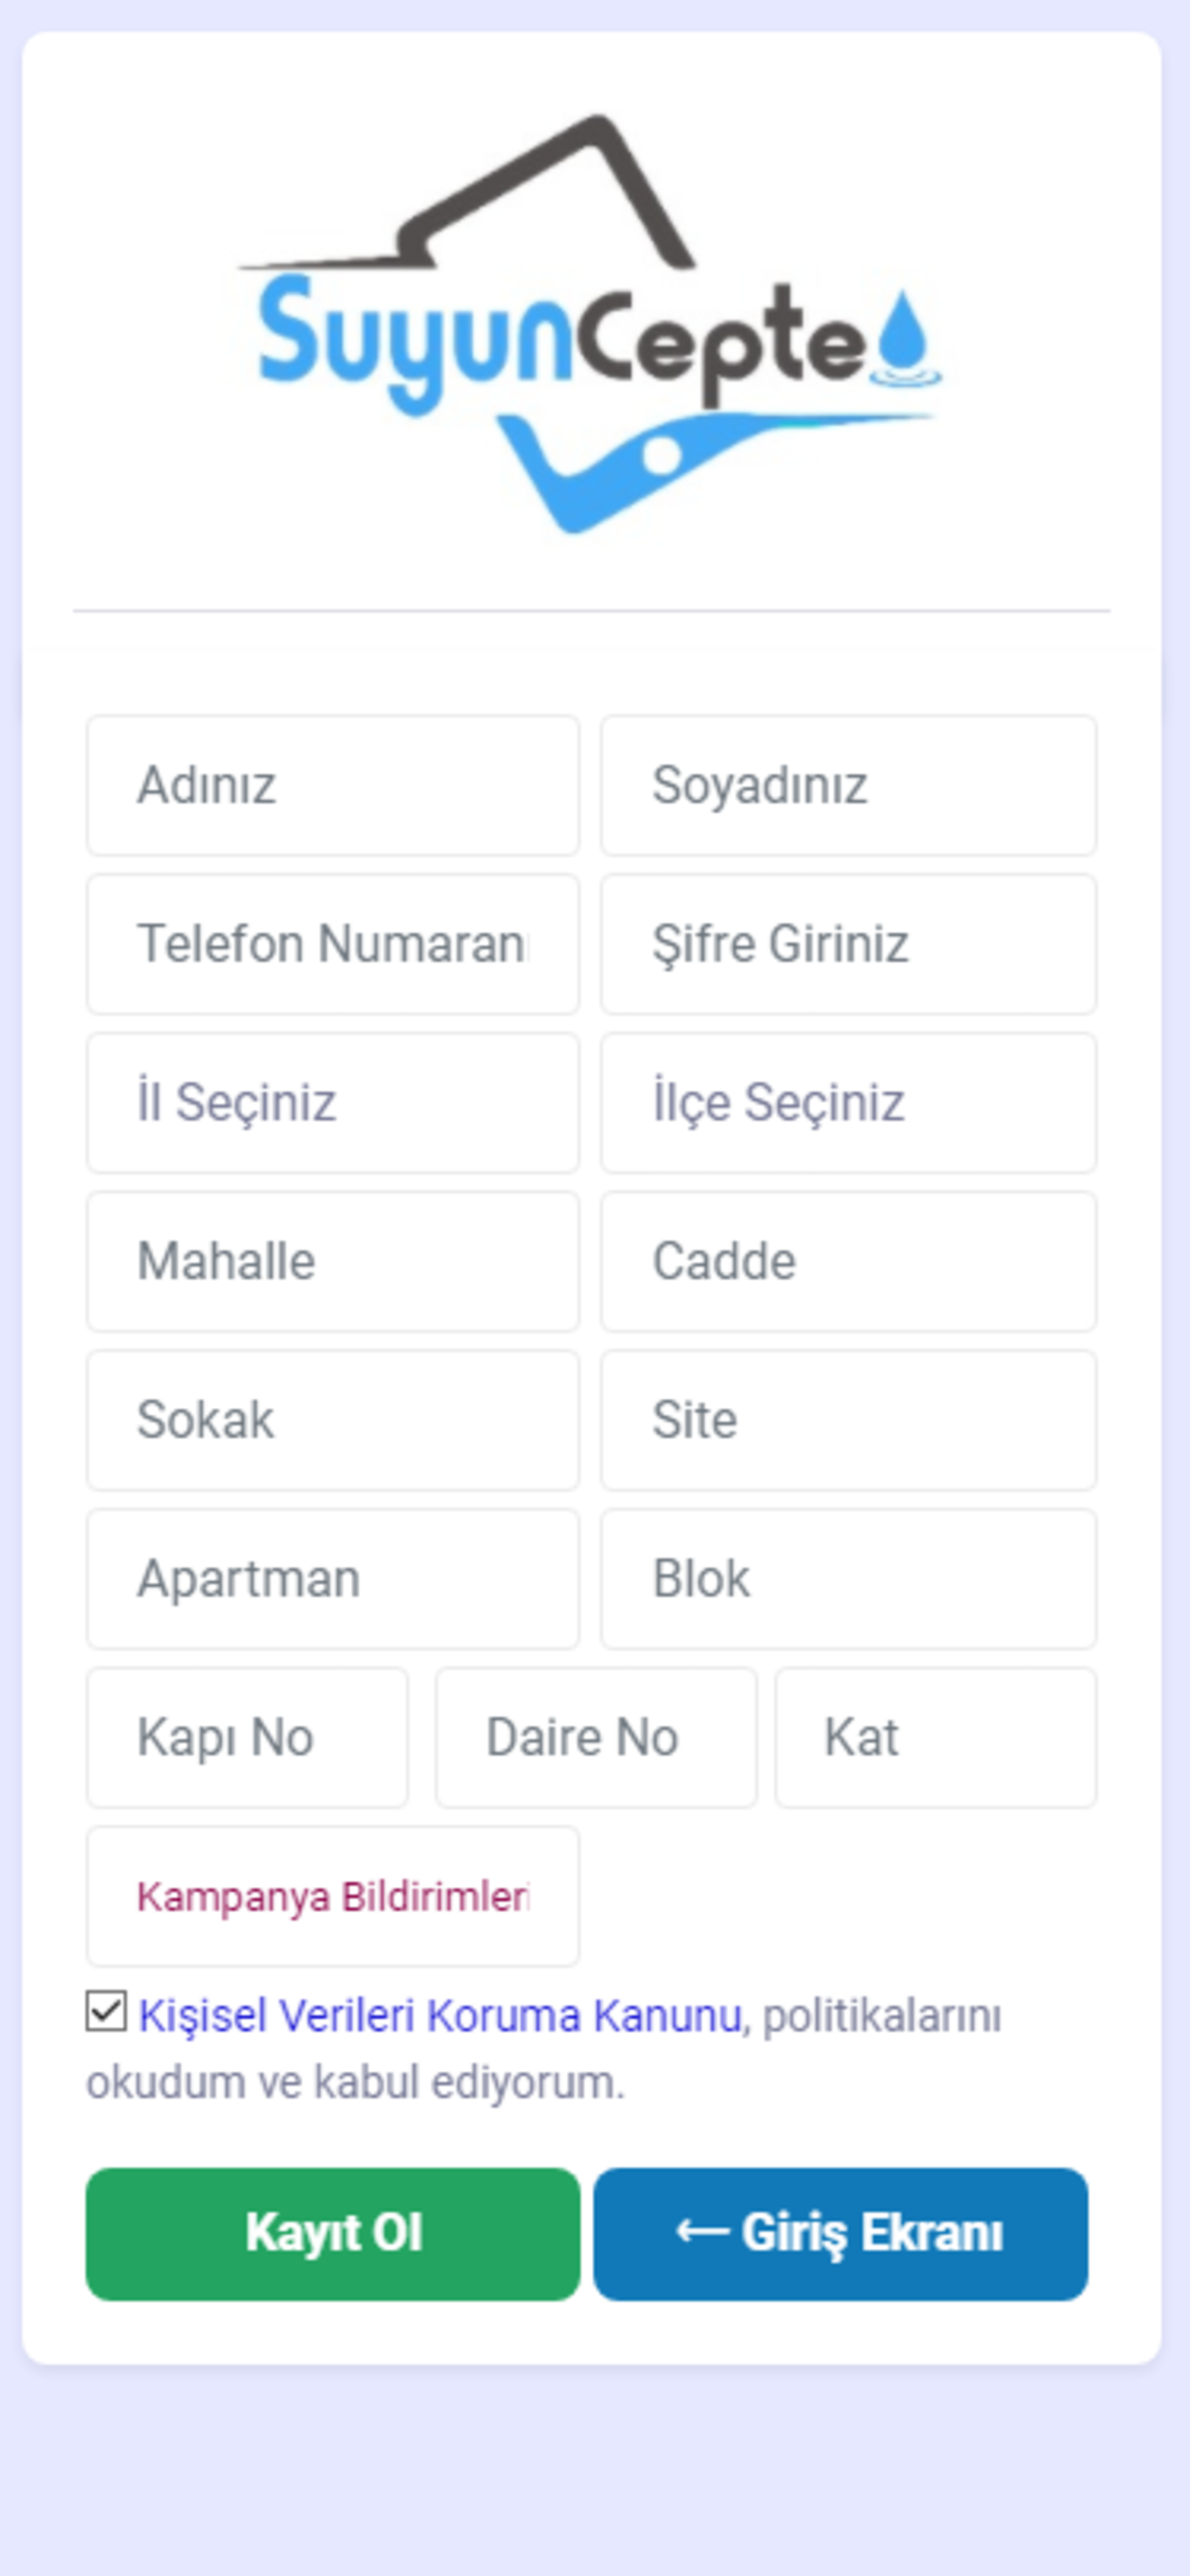
Task: Select the Telefon Numaranız field
Action: [333, 944]
